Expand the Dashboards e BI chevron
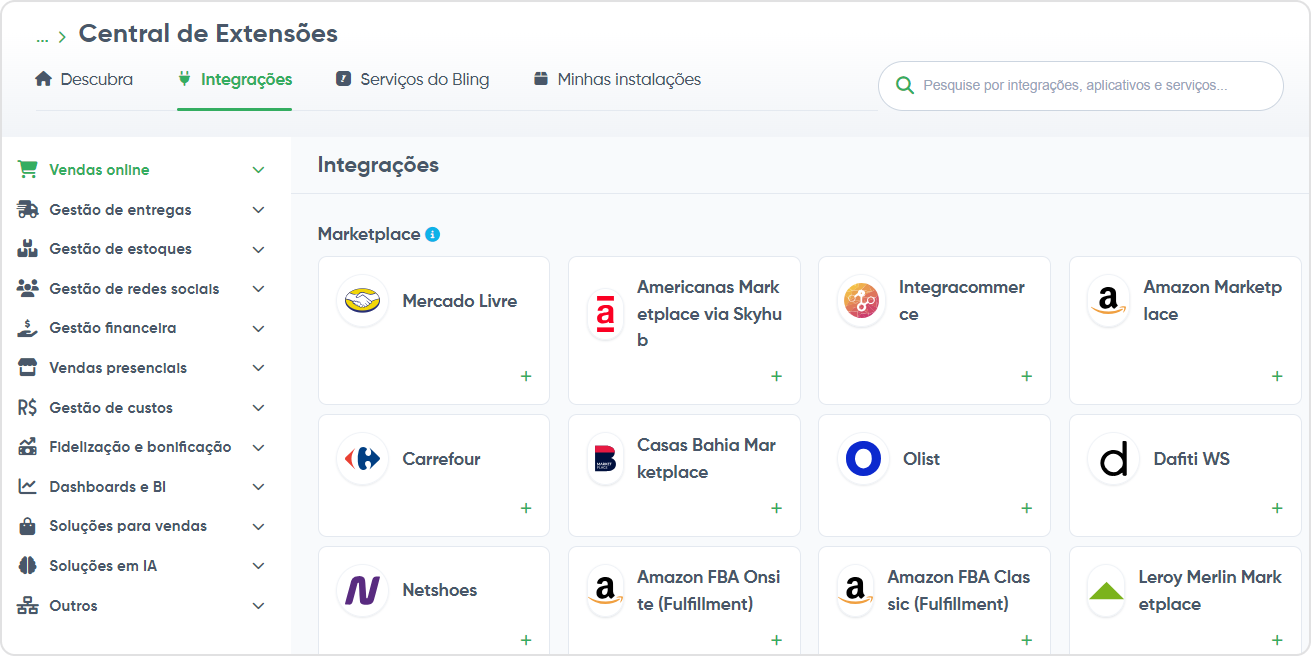Viewport: 1311px width, 656px height. (x=259, y=487)
